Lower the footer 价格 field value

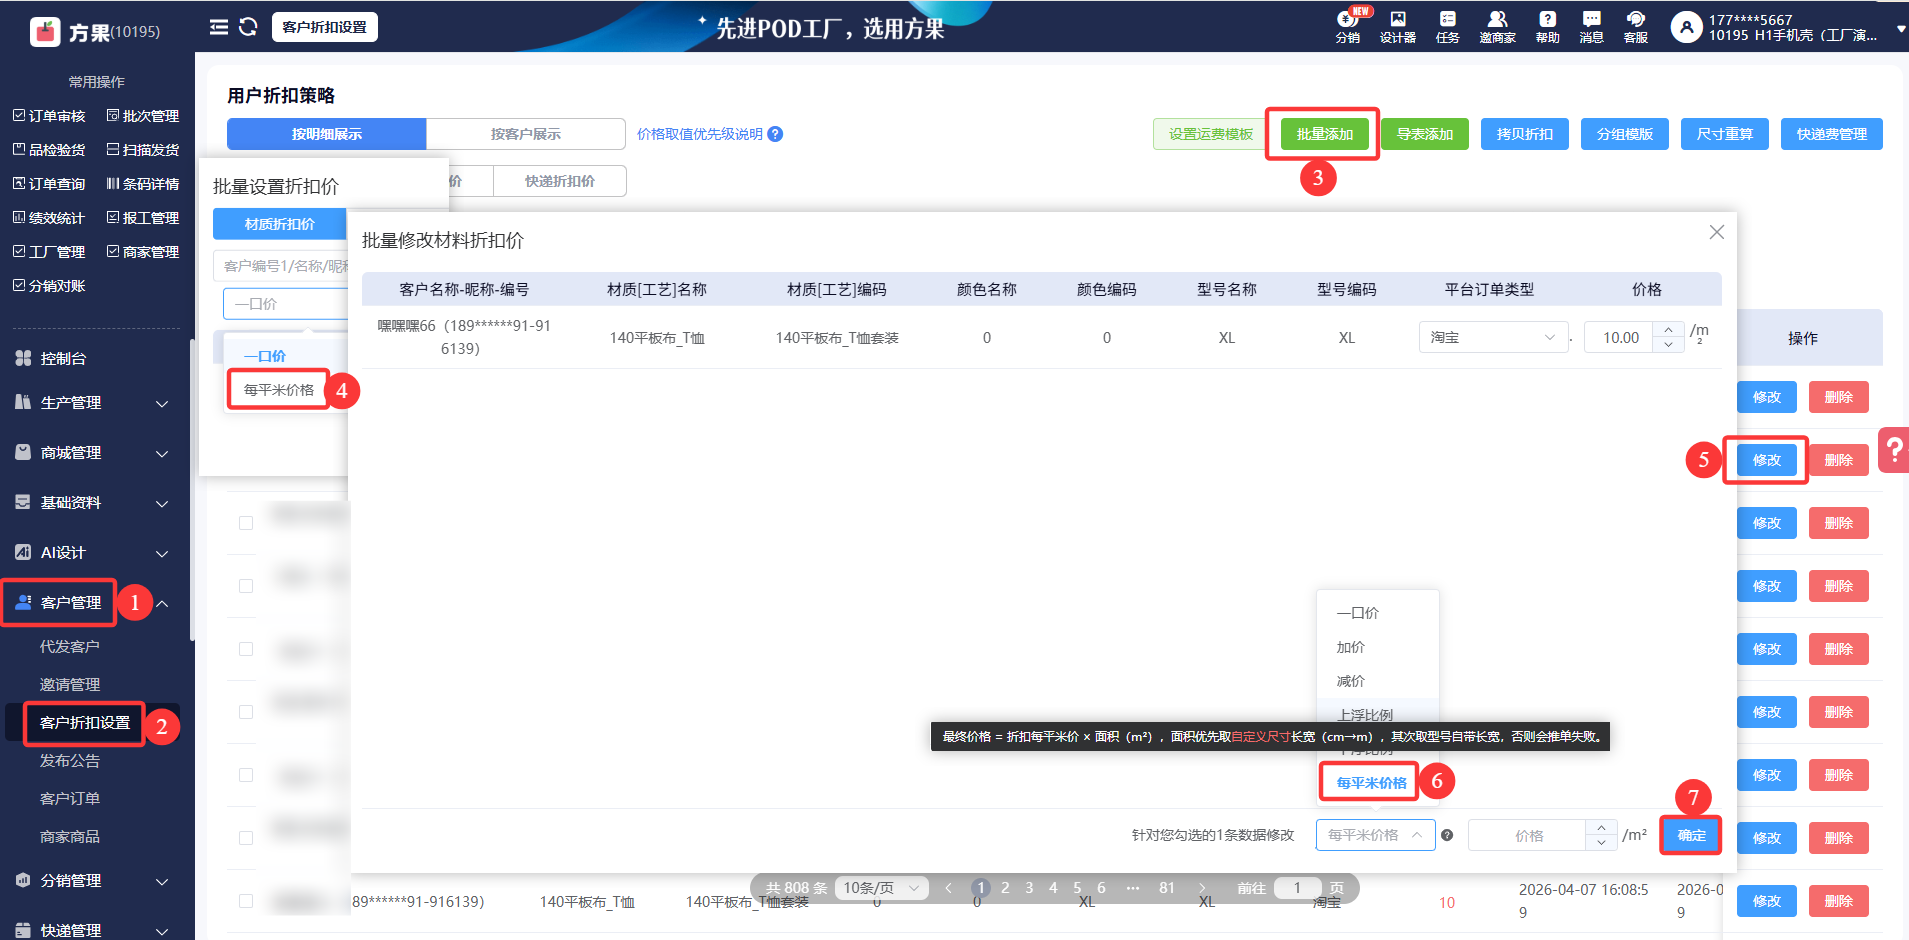coord(1601,843)
